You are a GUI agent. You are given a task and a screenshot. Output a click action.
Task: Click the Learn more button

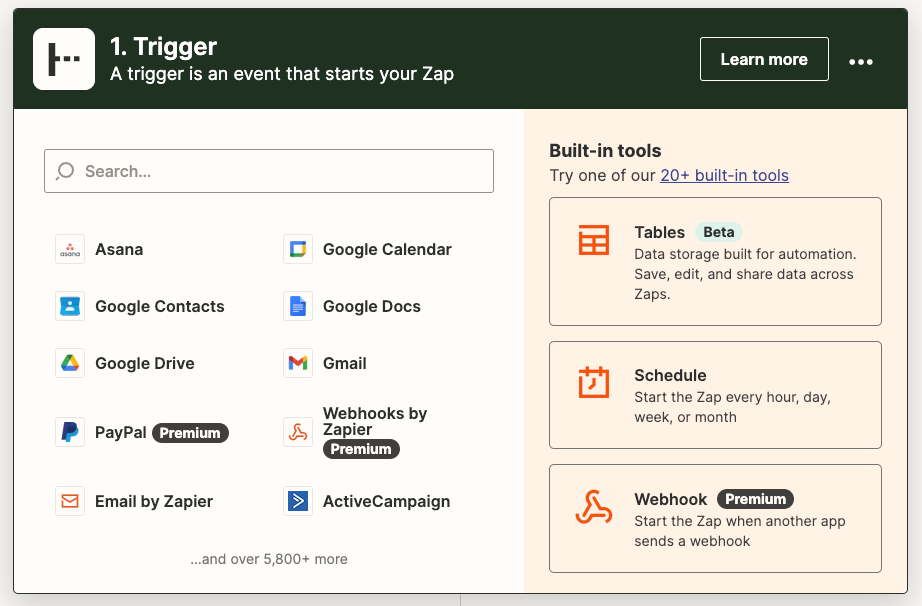coord(764,59)
